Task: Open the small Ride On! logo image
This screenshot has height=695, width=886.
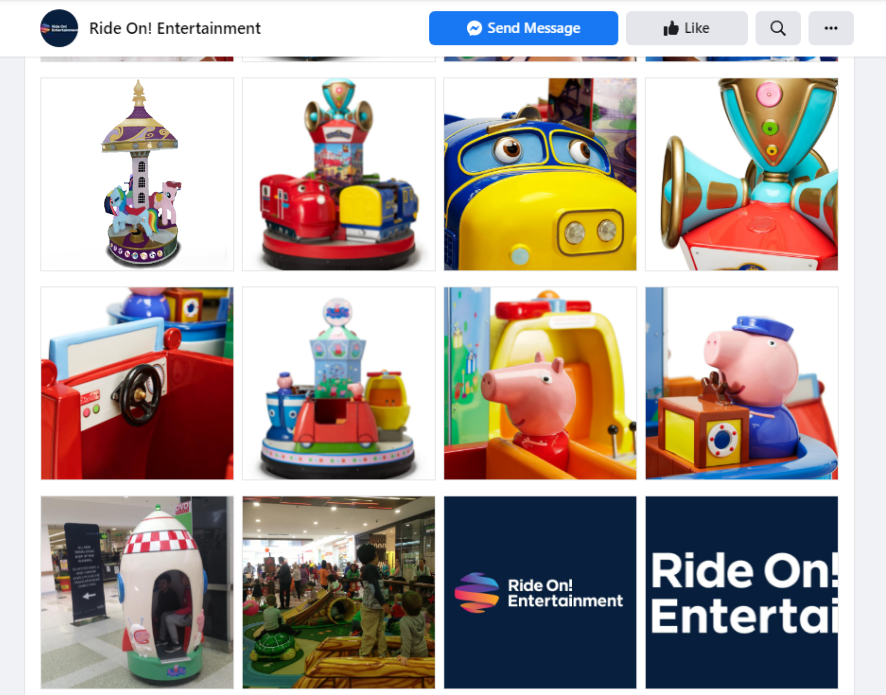Action: [540, 592]
